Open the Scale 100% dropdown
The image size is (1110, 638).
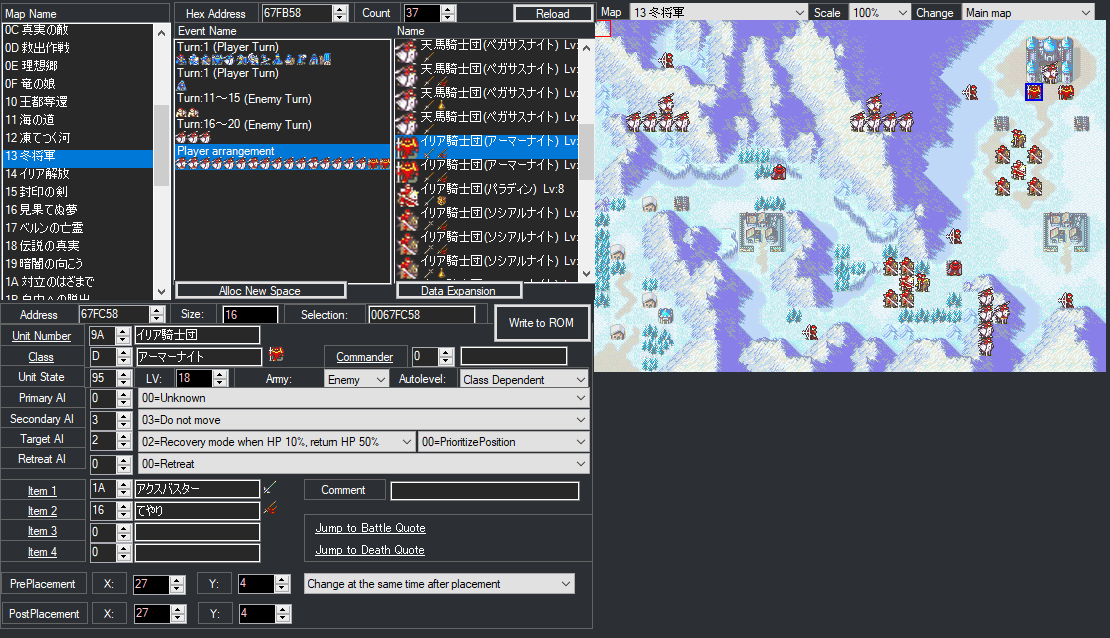click(x=879, y=12)
